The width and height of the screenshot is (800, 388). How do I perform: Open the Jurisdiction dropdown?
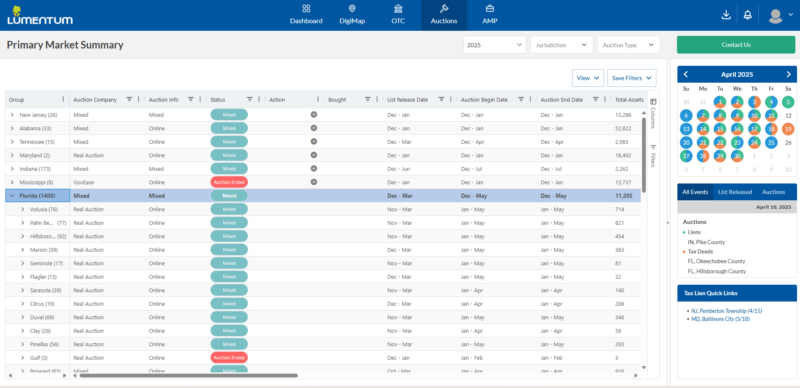click(x=562, y=45)
